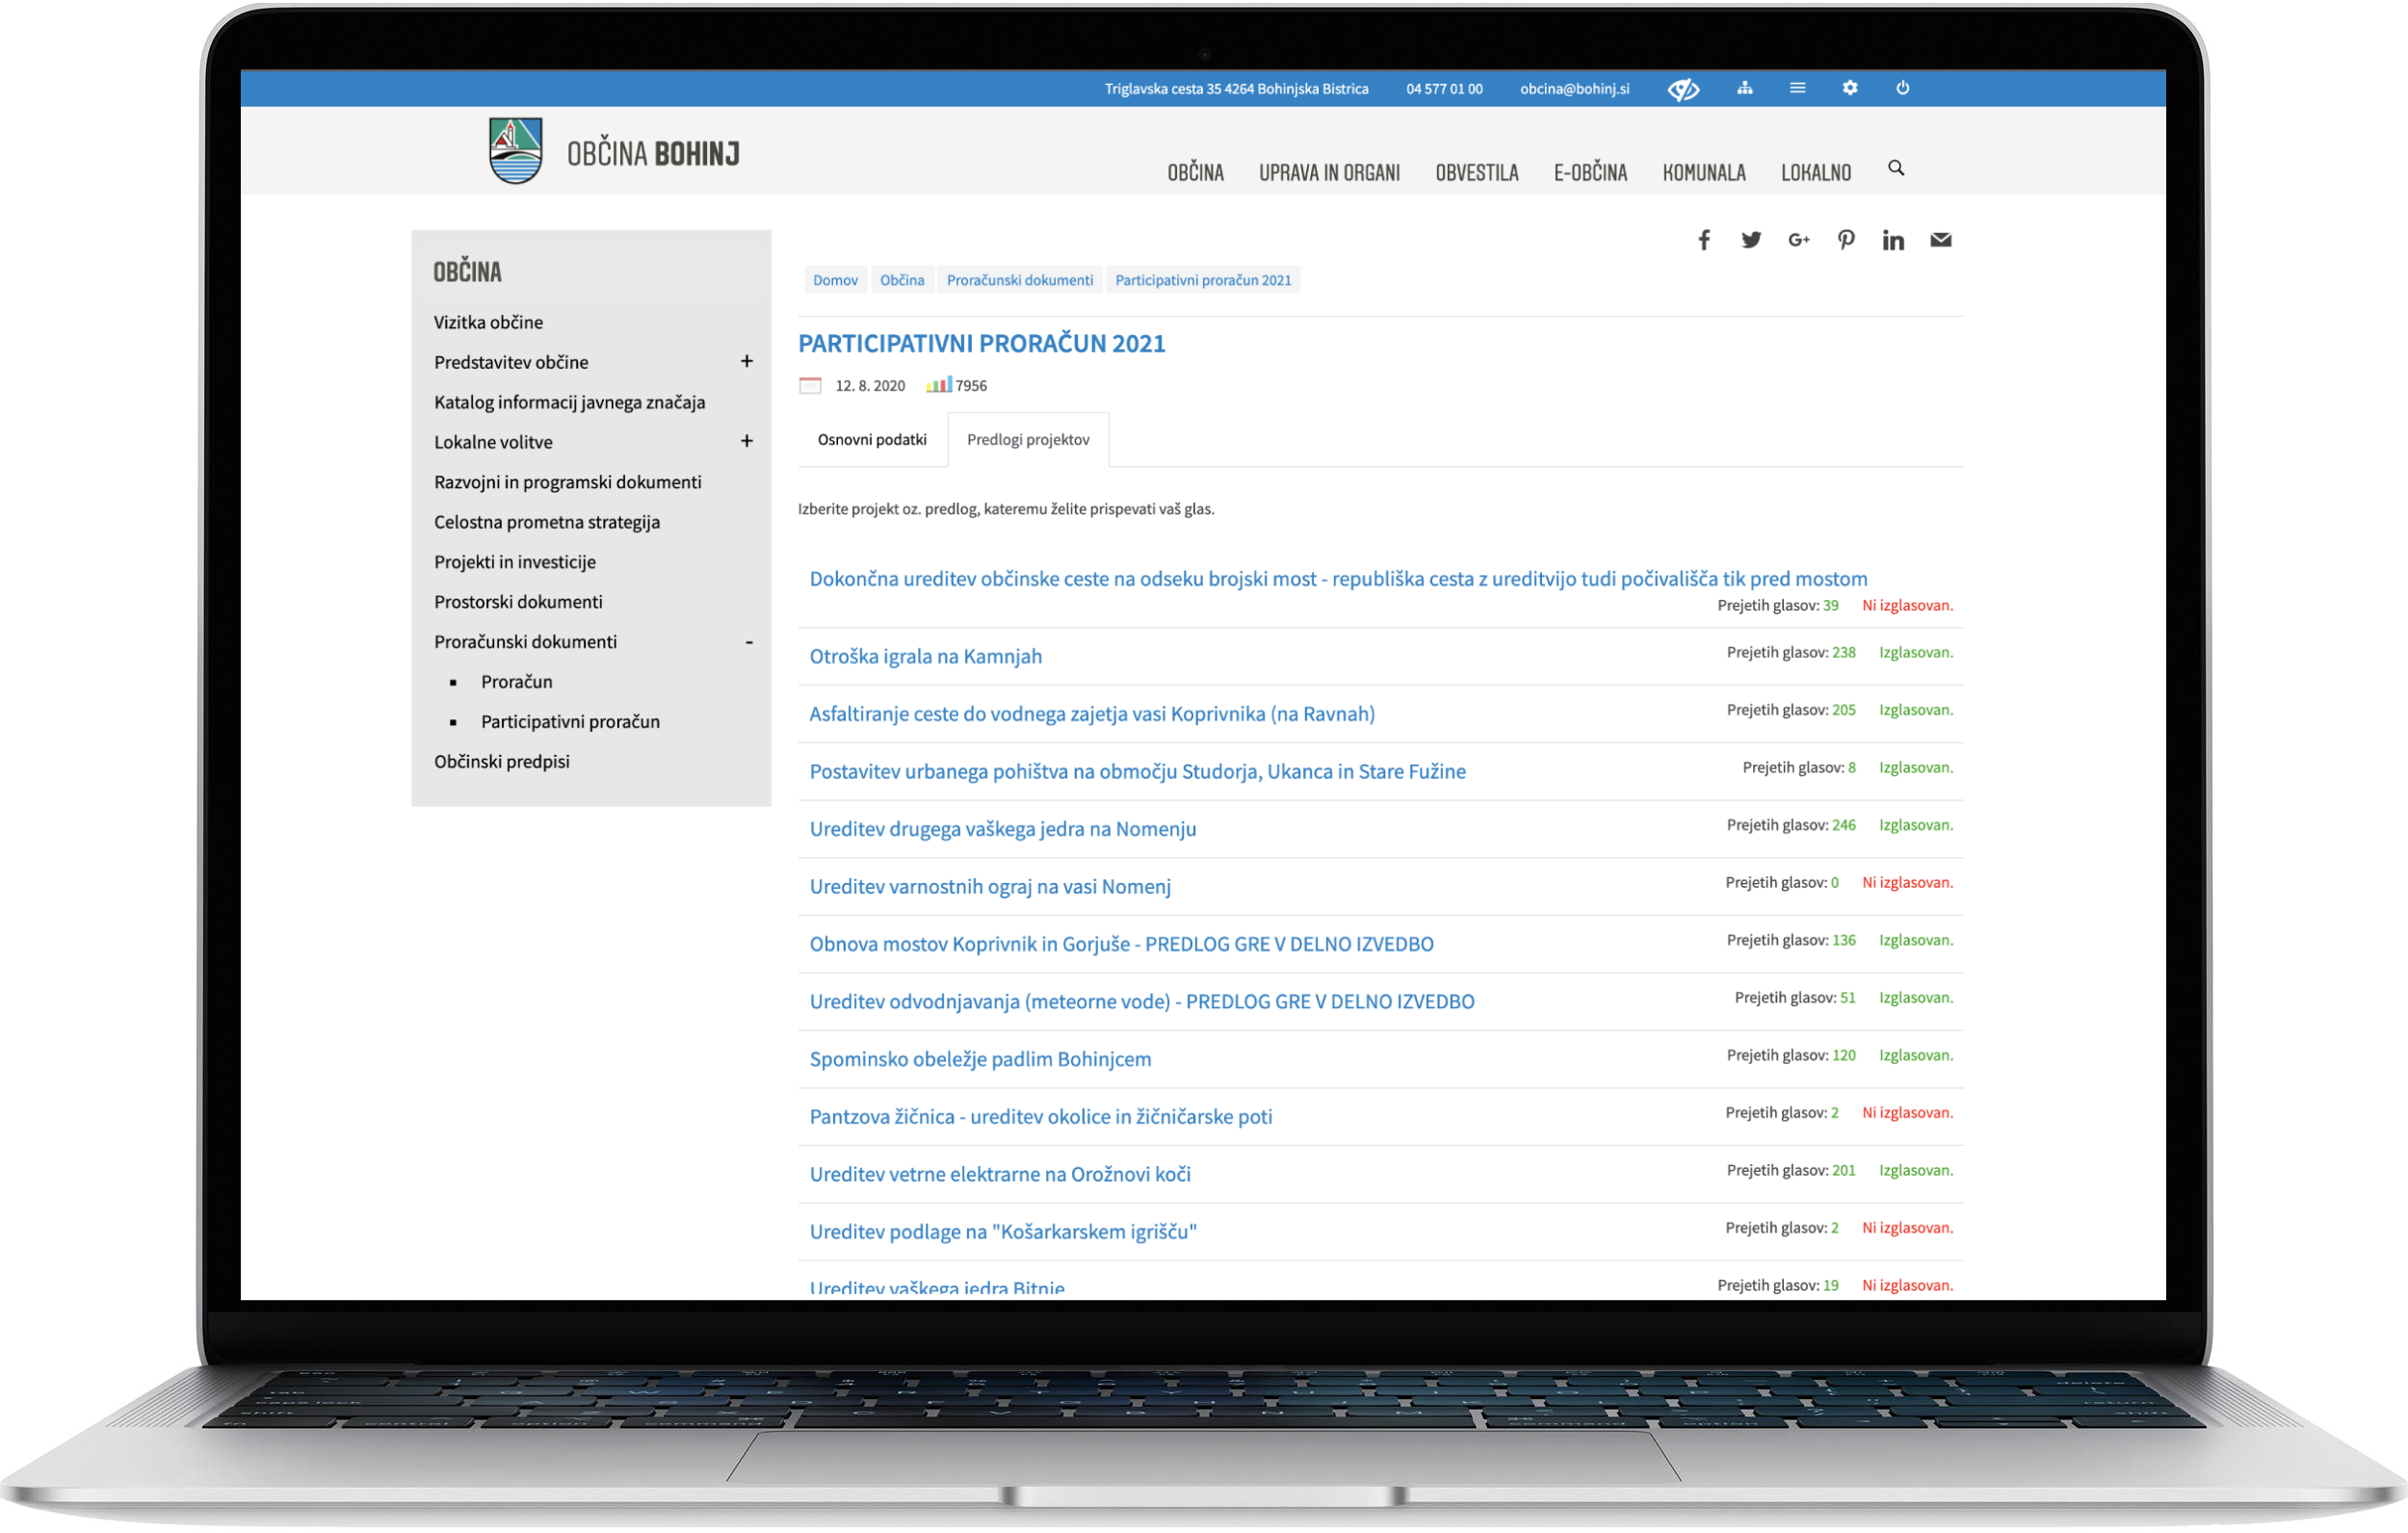Switch to the Osnovni podatki tab
2408x1533 pixels.
(x=872, y=440)
